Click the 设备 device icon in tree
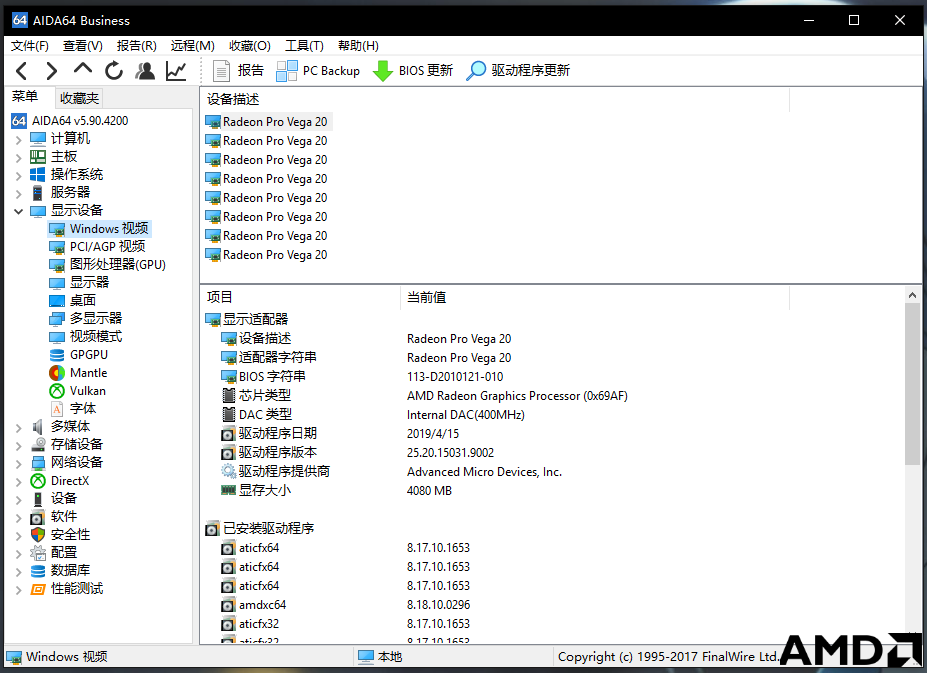The height and width of the screenshot is (673, 927). click(38, 499)
